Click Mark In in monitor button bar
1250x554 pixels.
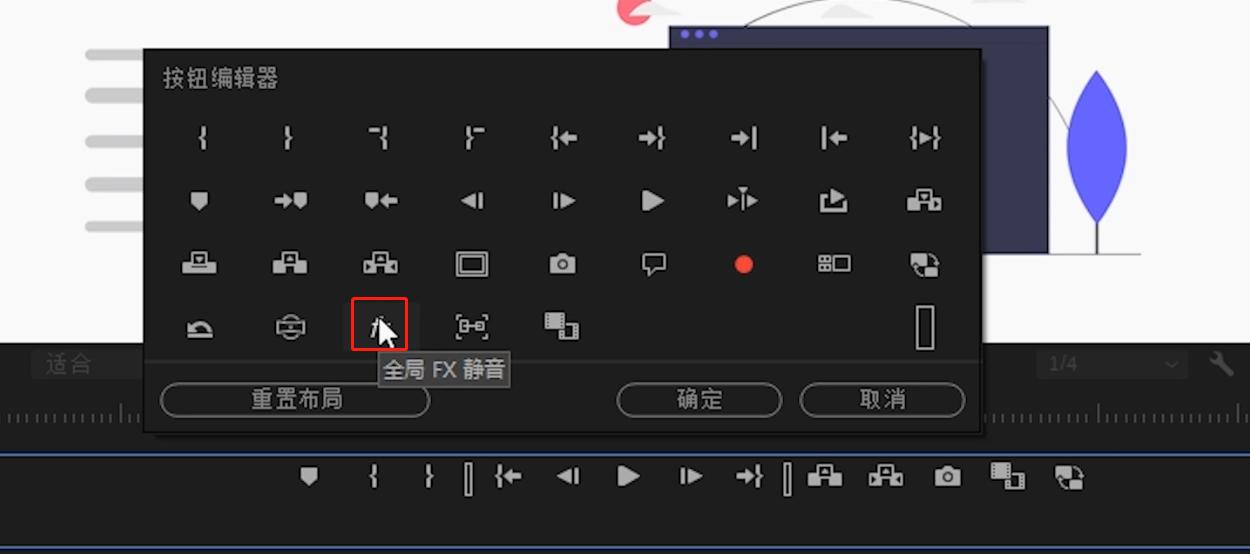tap(373, 477)
